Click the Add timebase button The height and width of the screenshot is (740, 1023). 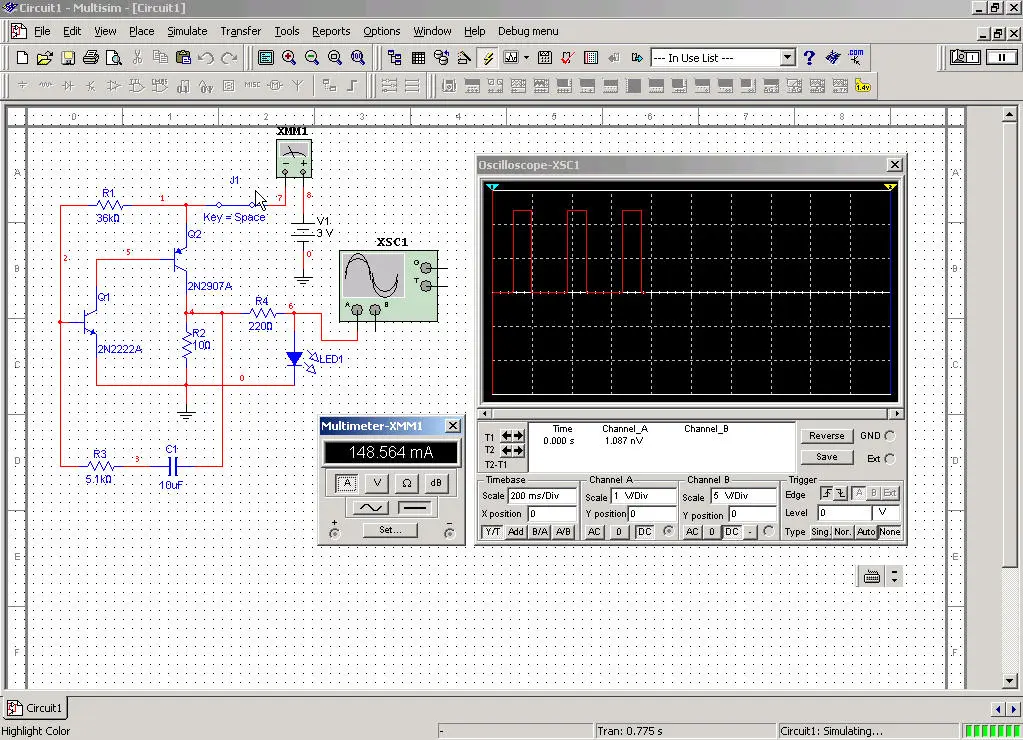coord(515,532)
